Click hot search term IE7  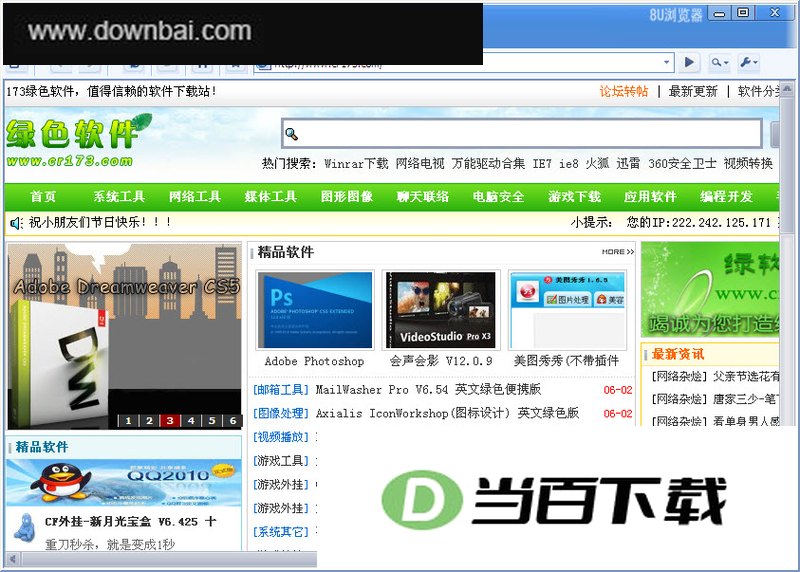542,164
